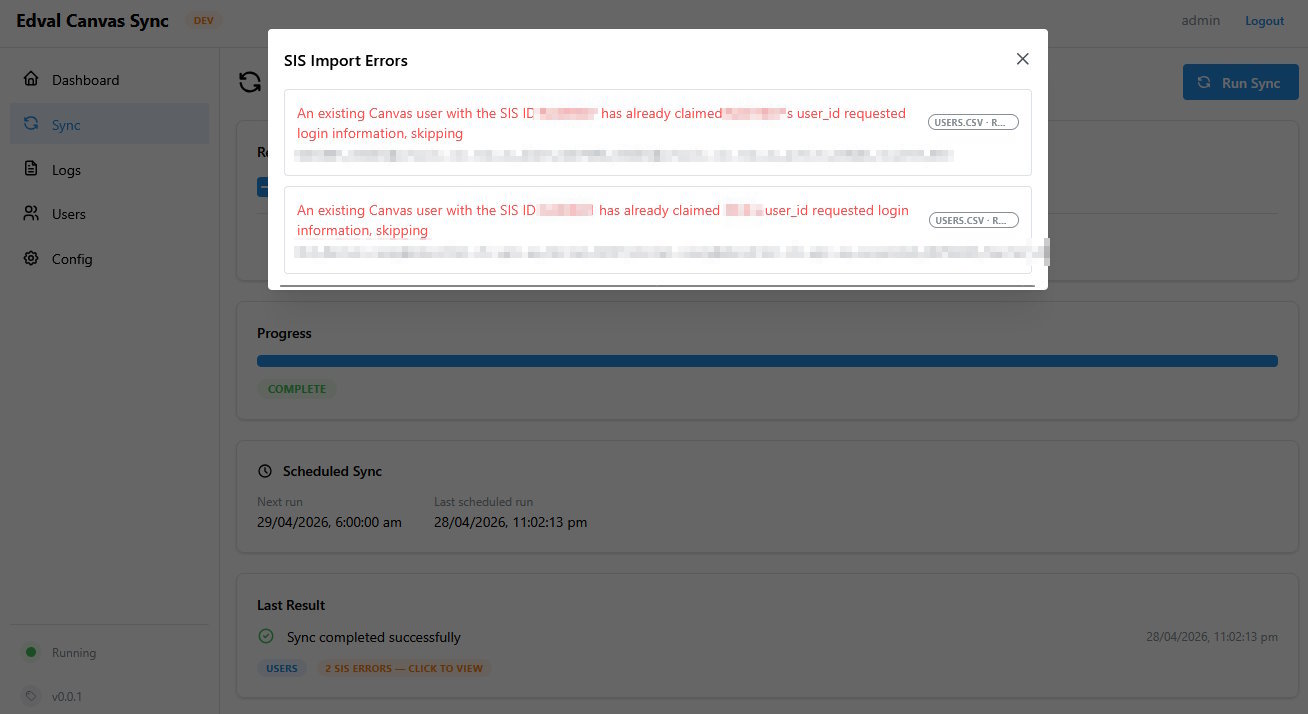Click the DEV environment badge
The image size is (1308, 714).
[x=203, y=21]
